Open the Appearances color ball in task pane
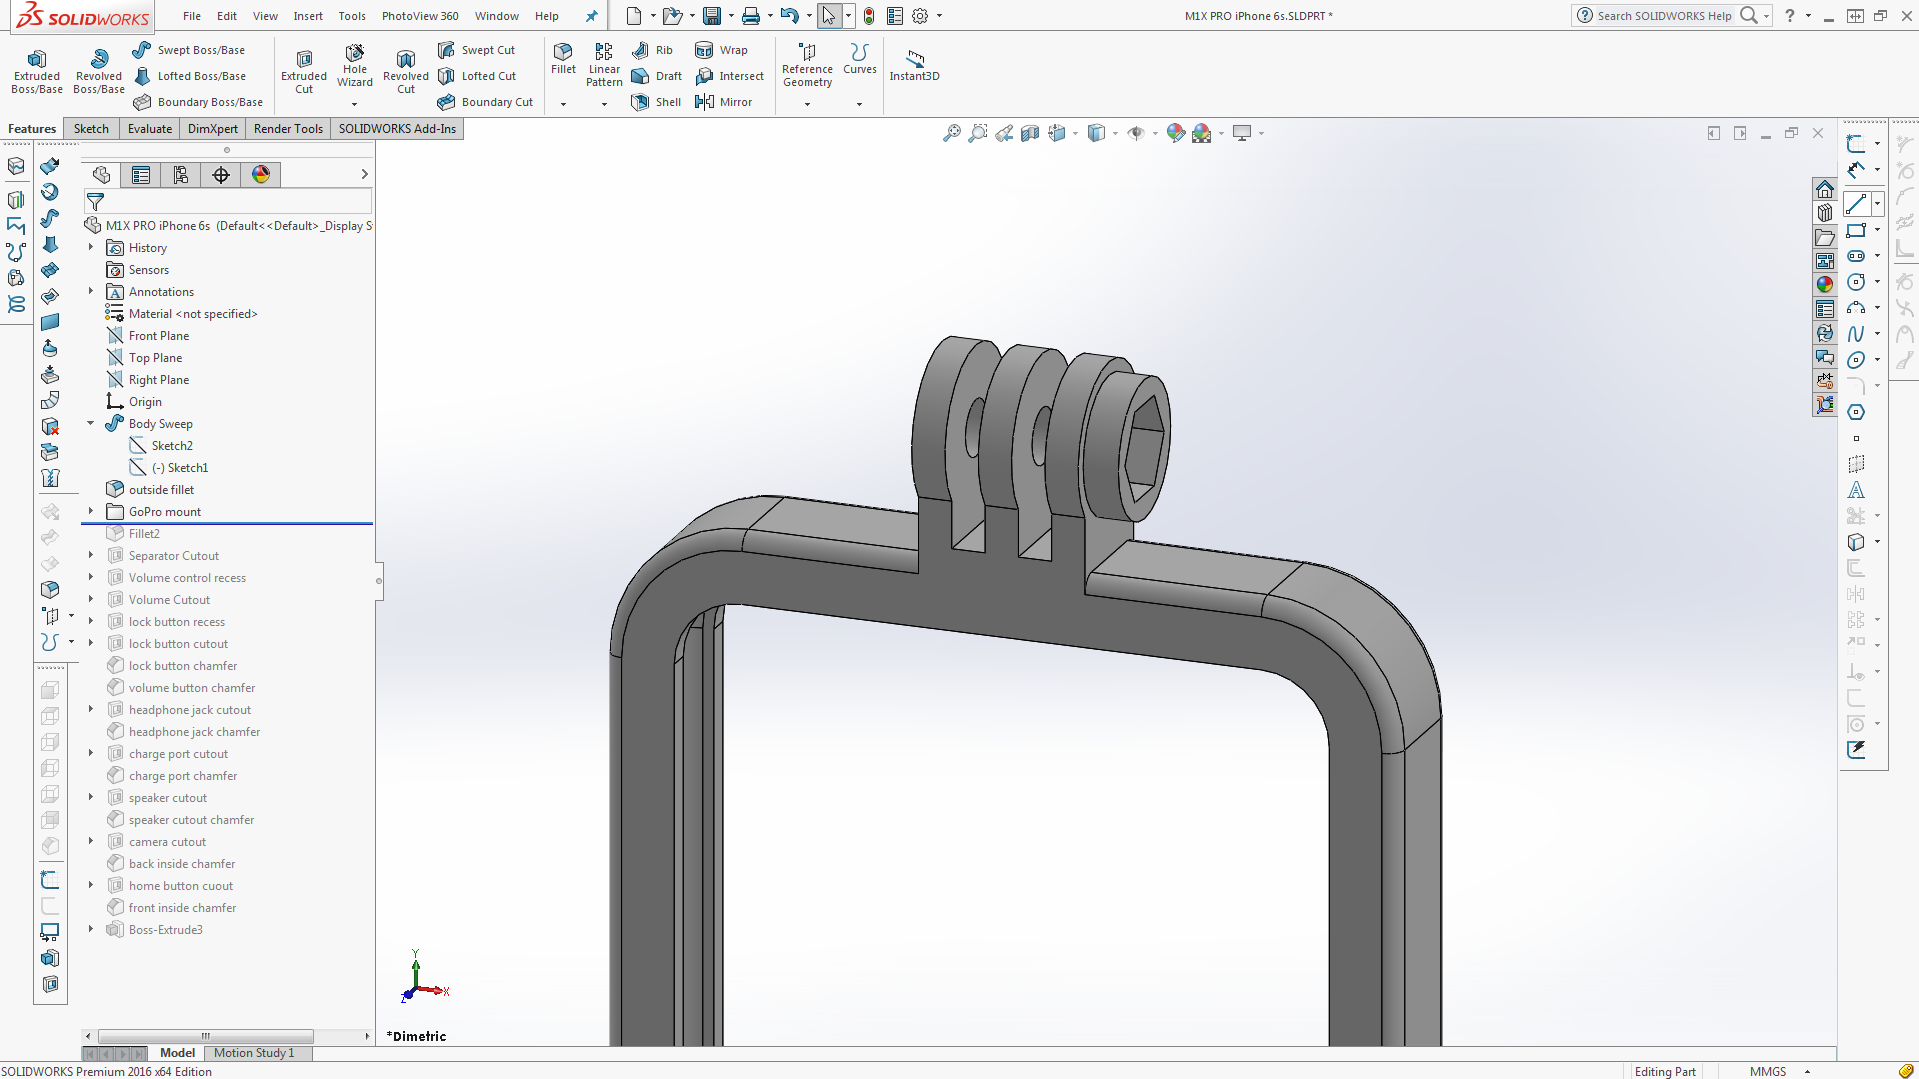The height and width of the screenshot is (1079, 1919). click(x=1825, y=285)
